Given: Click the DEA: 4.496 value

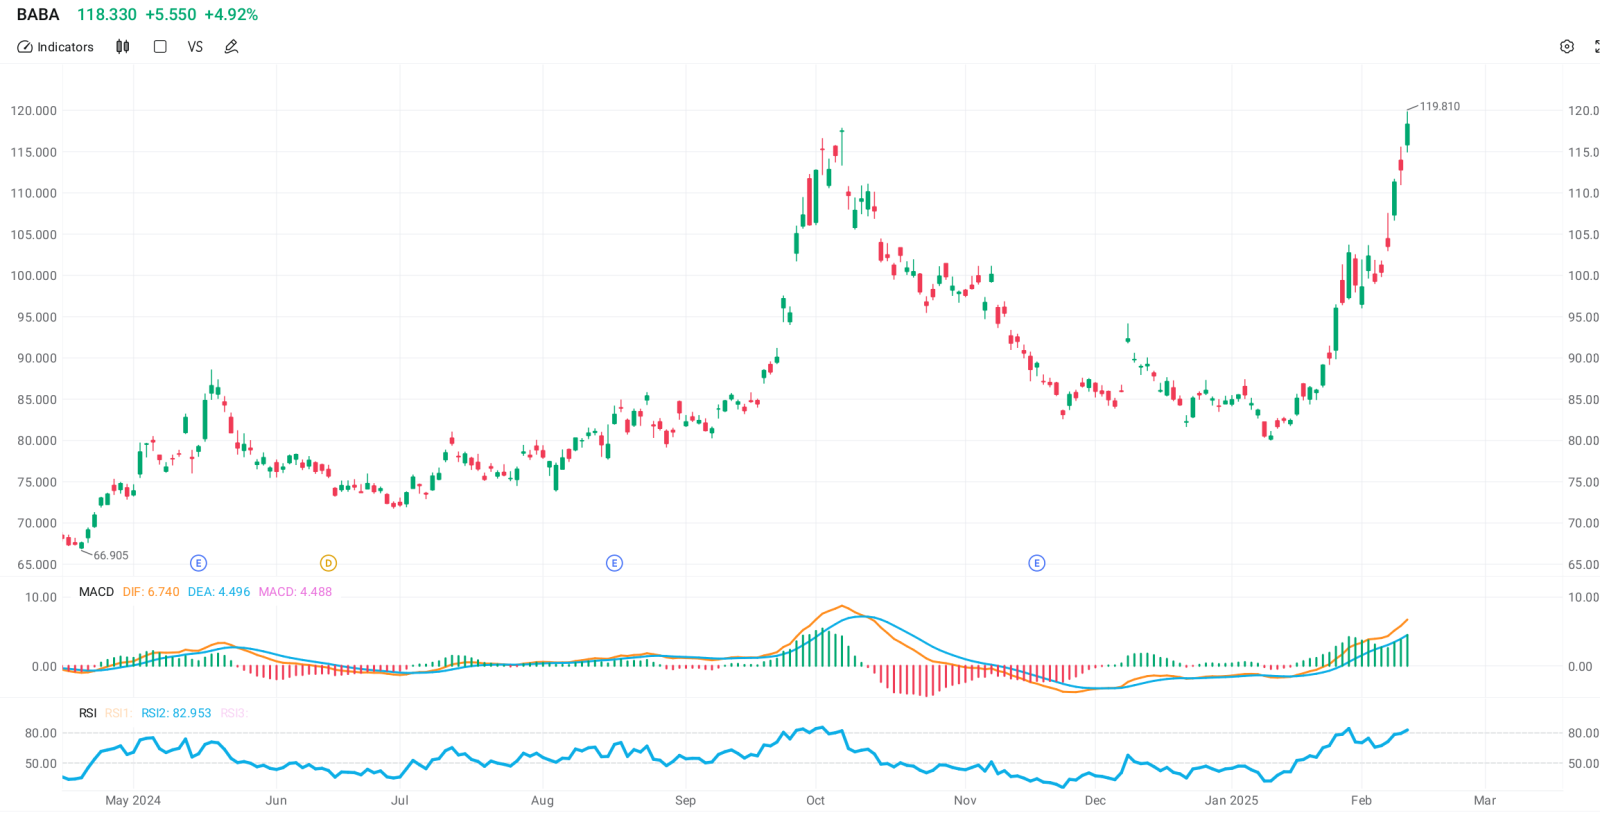Looking at the screenshot, I should (219, 592).
